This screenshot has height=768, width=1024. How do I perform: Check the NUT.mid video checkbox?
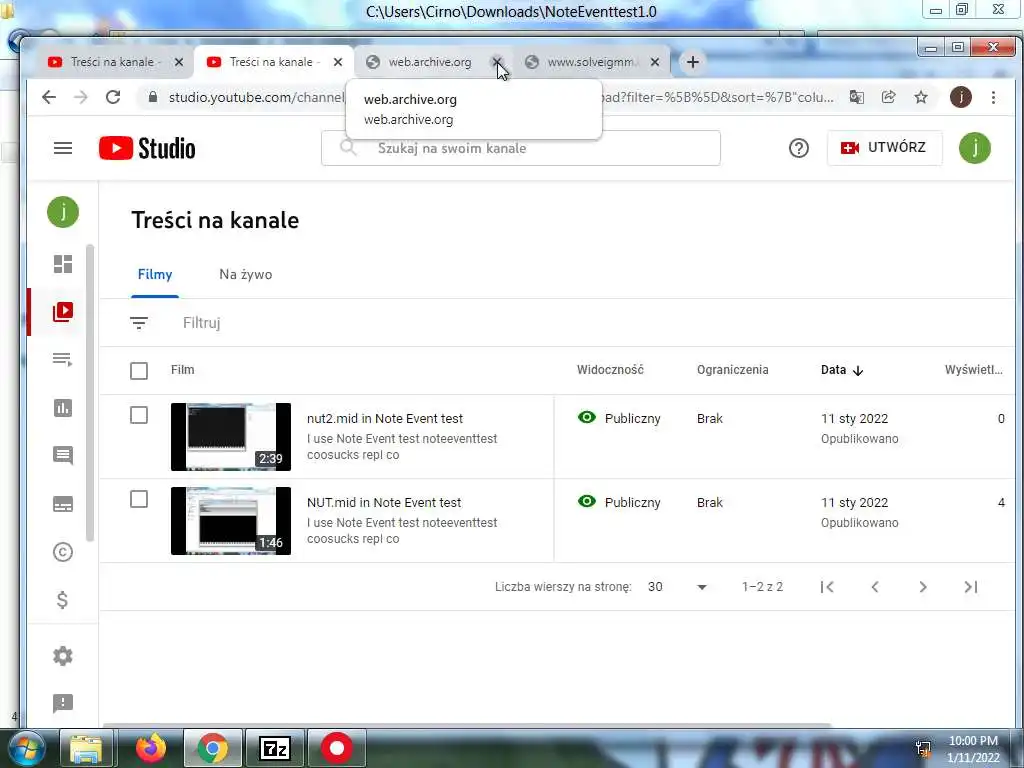(139, 500)
